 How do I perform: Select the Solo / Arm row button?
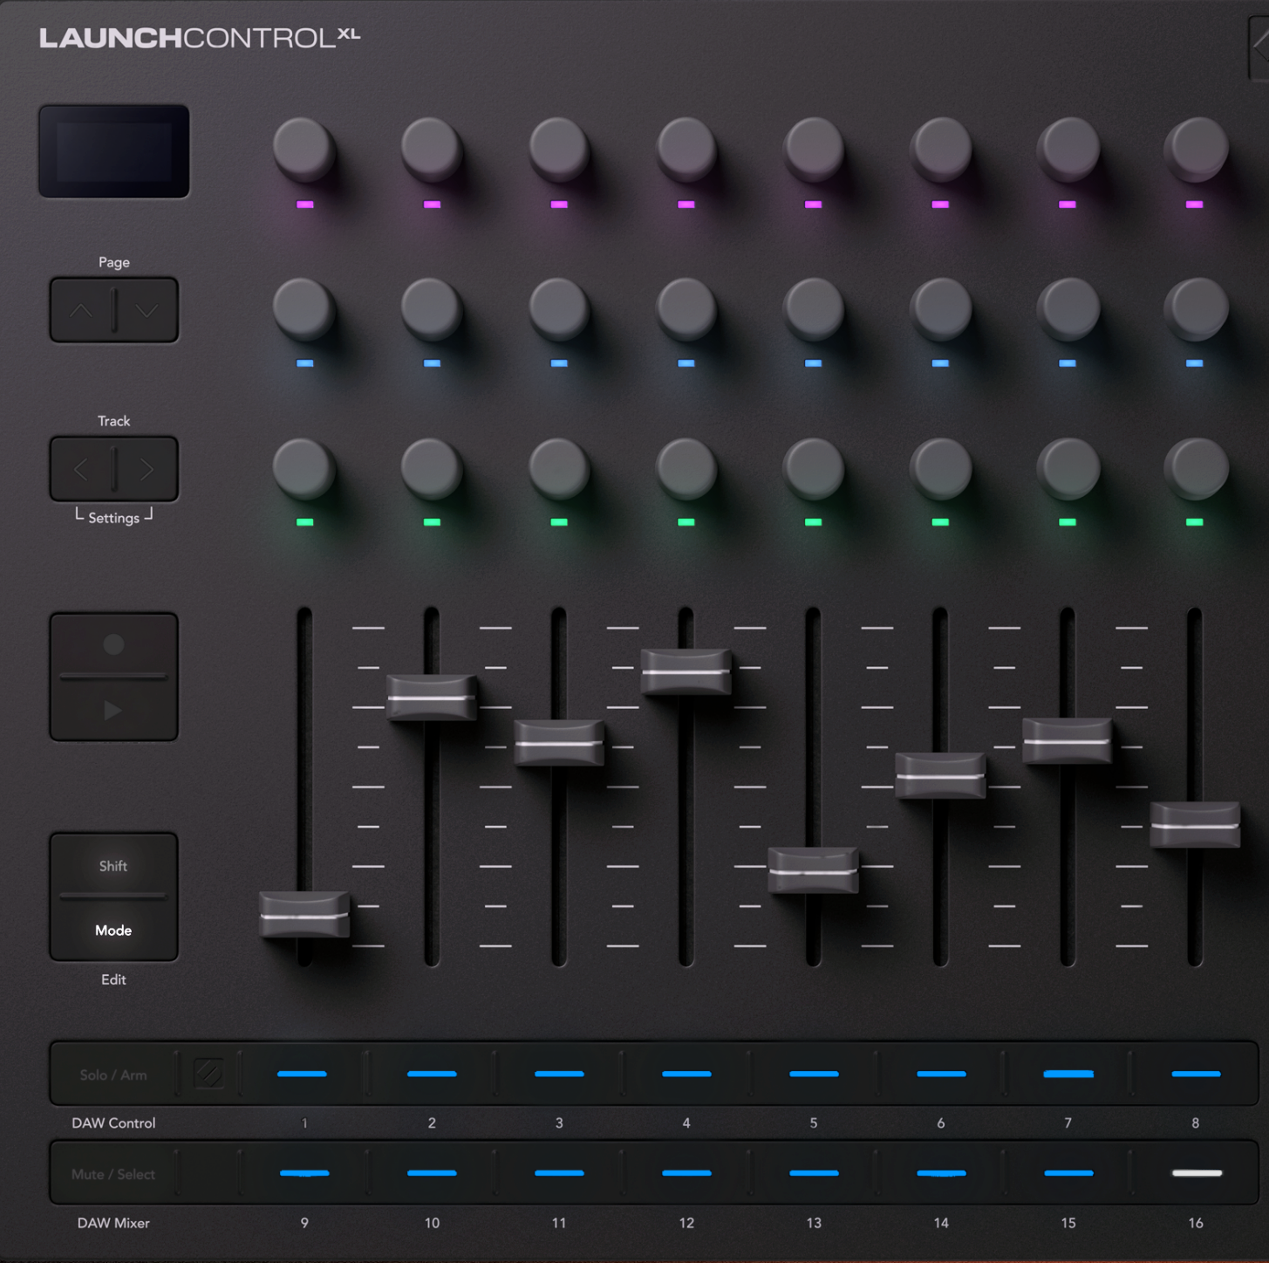tap(113, 1075)
